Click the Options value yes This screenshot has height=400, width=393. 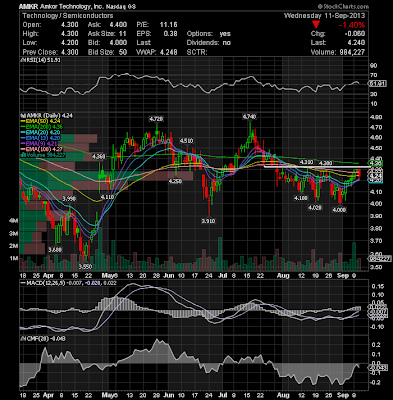225,34
